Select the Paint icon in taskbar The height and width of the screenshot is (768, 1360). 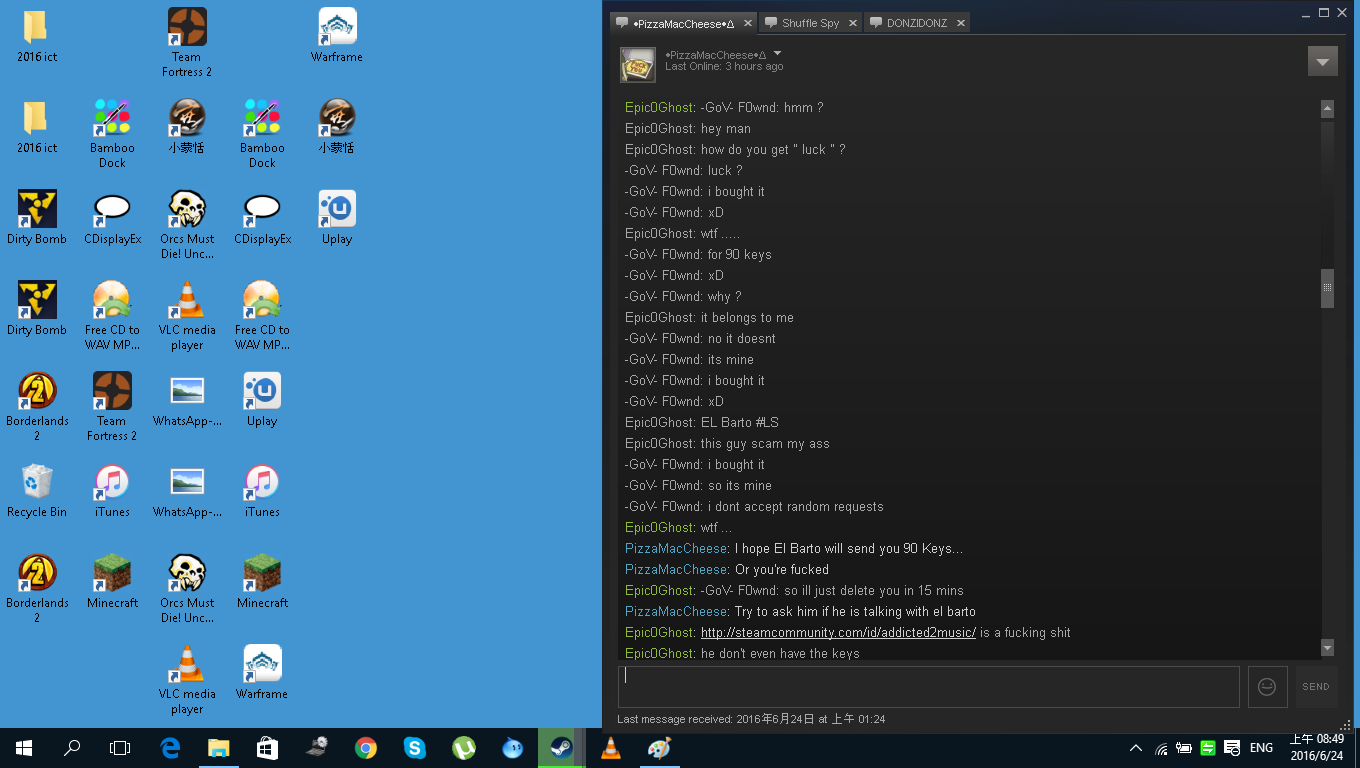tap(659, 748)
